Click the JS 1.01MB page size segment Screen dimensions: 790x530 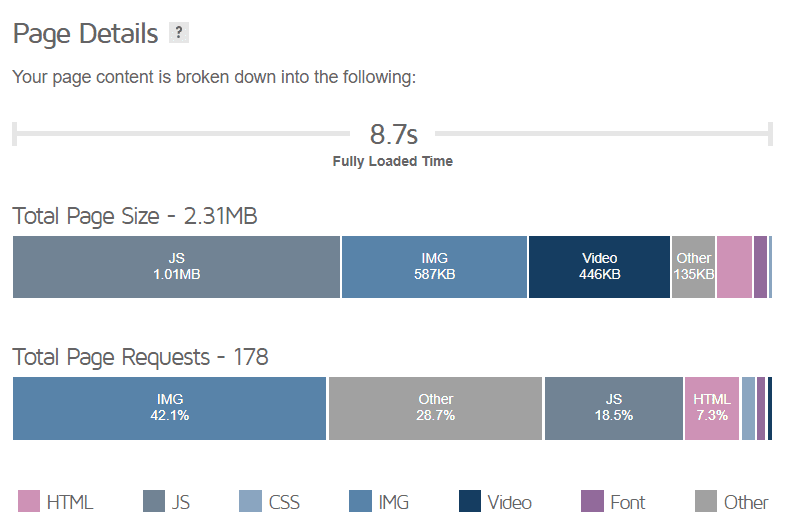176,266
